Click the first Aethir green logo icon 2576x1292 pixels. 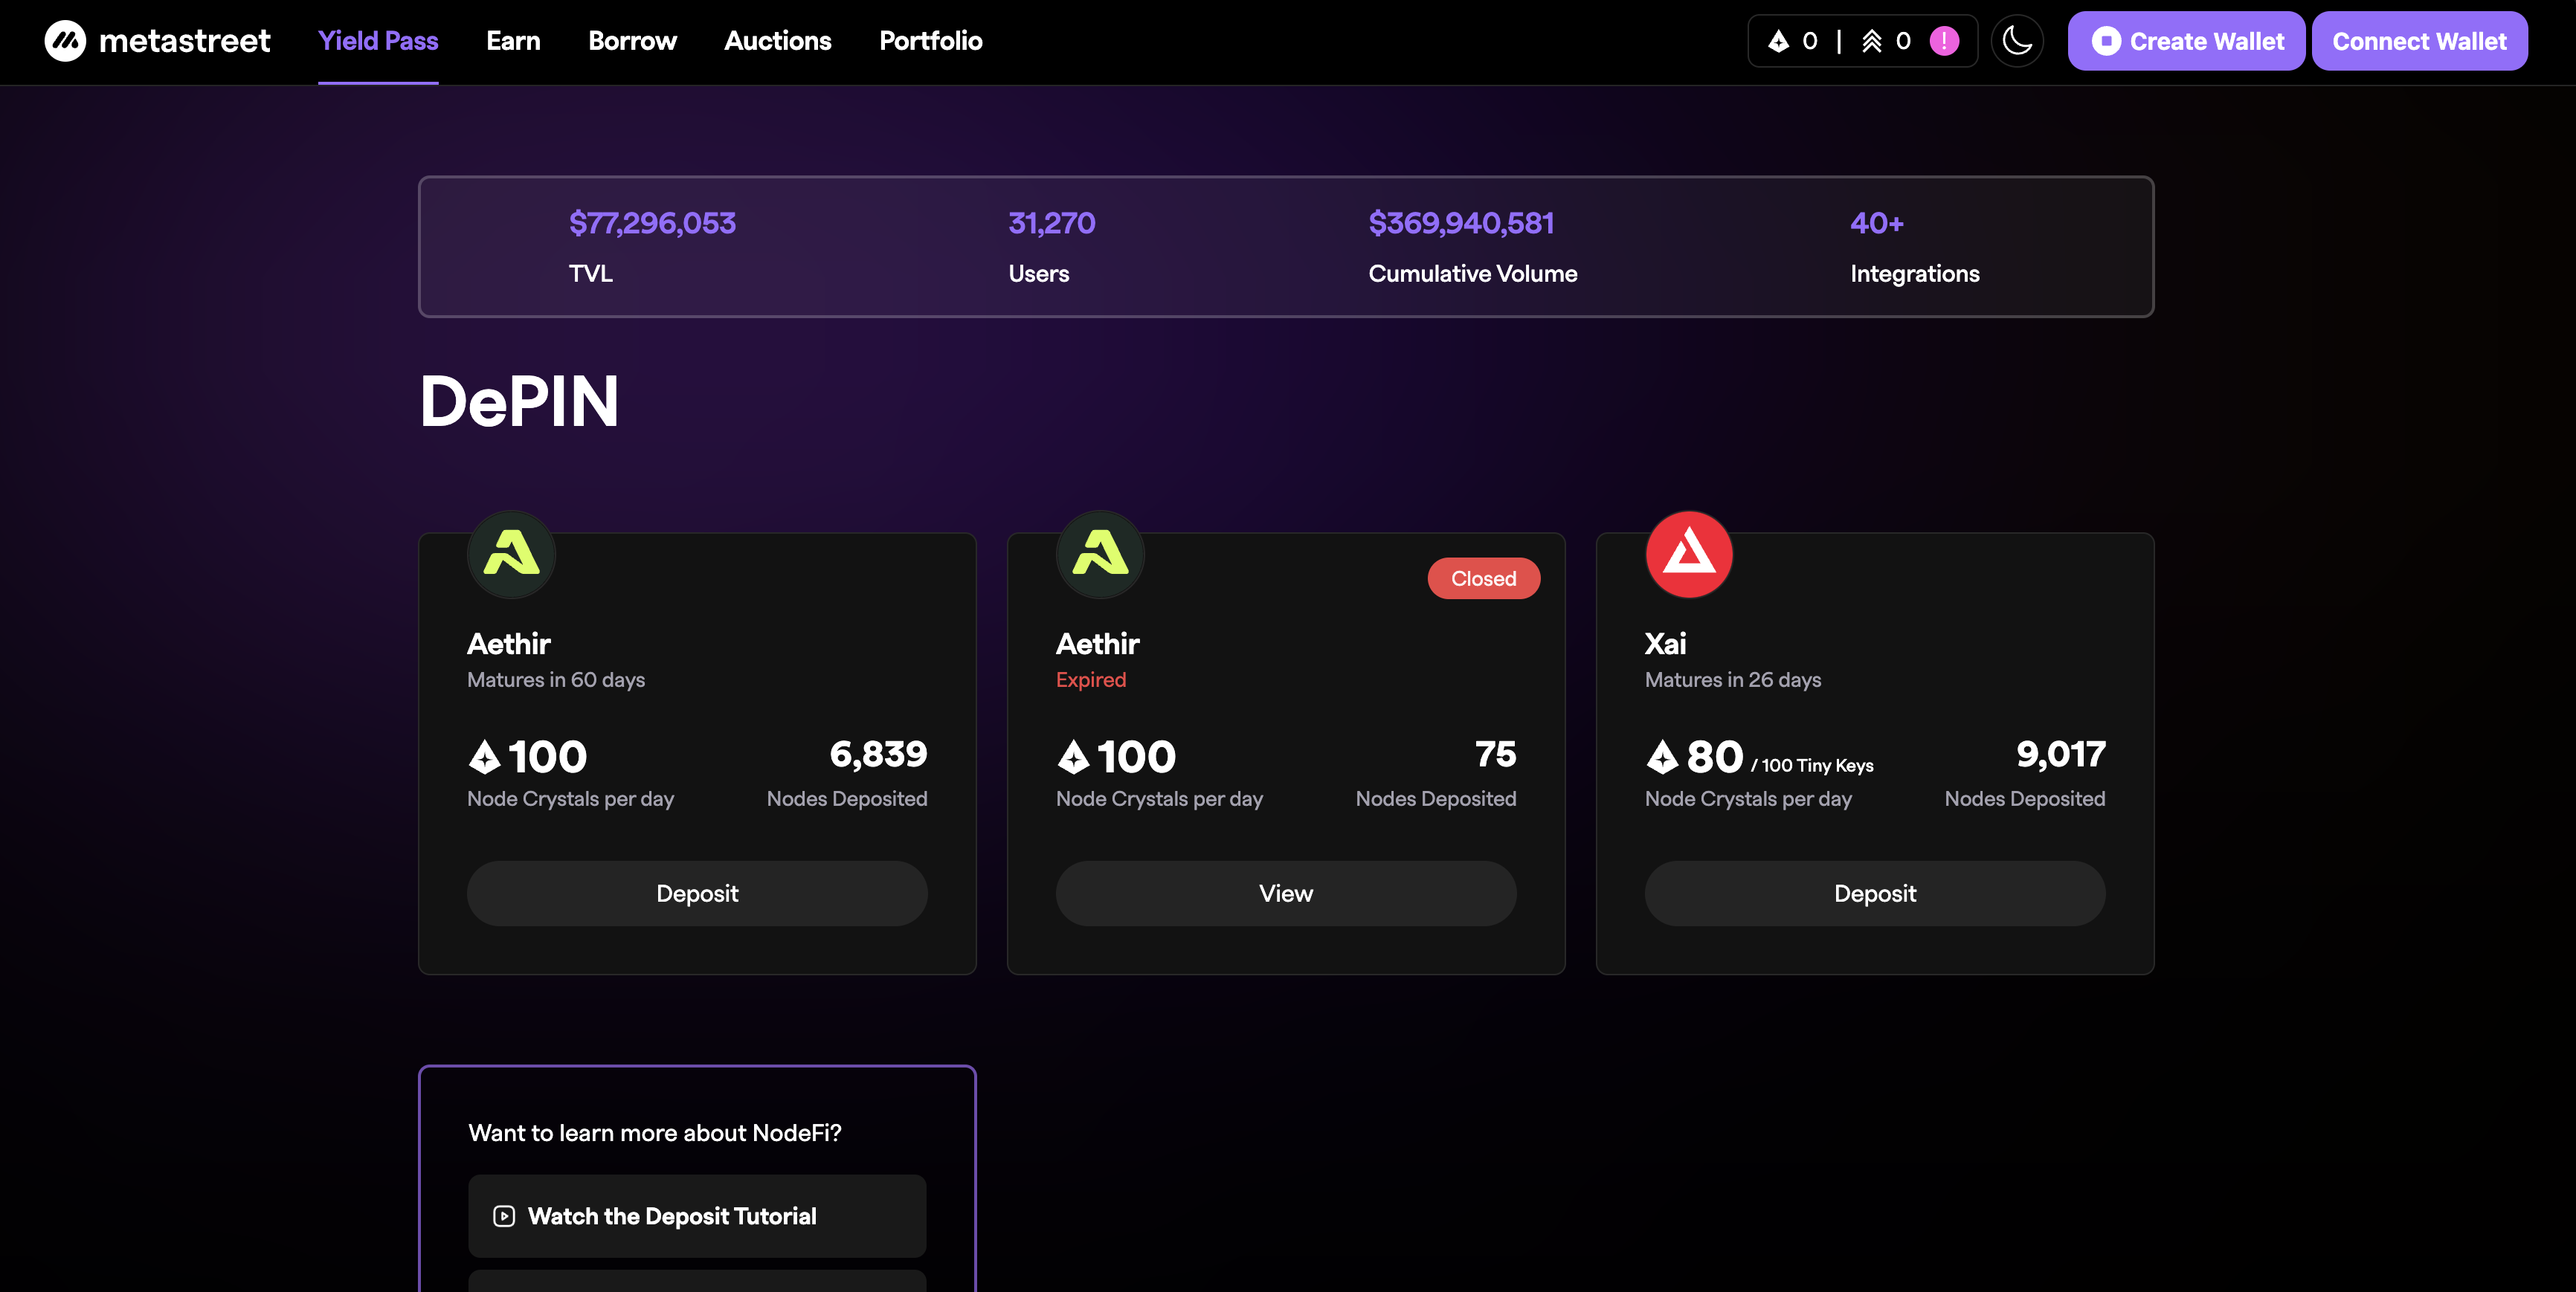tap(511, 554)
